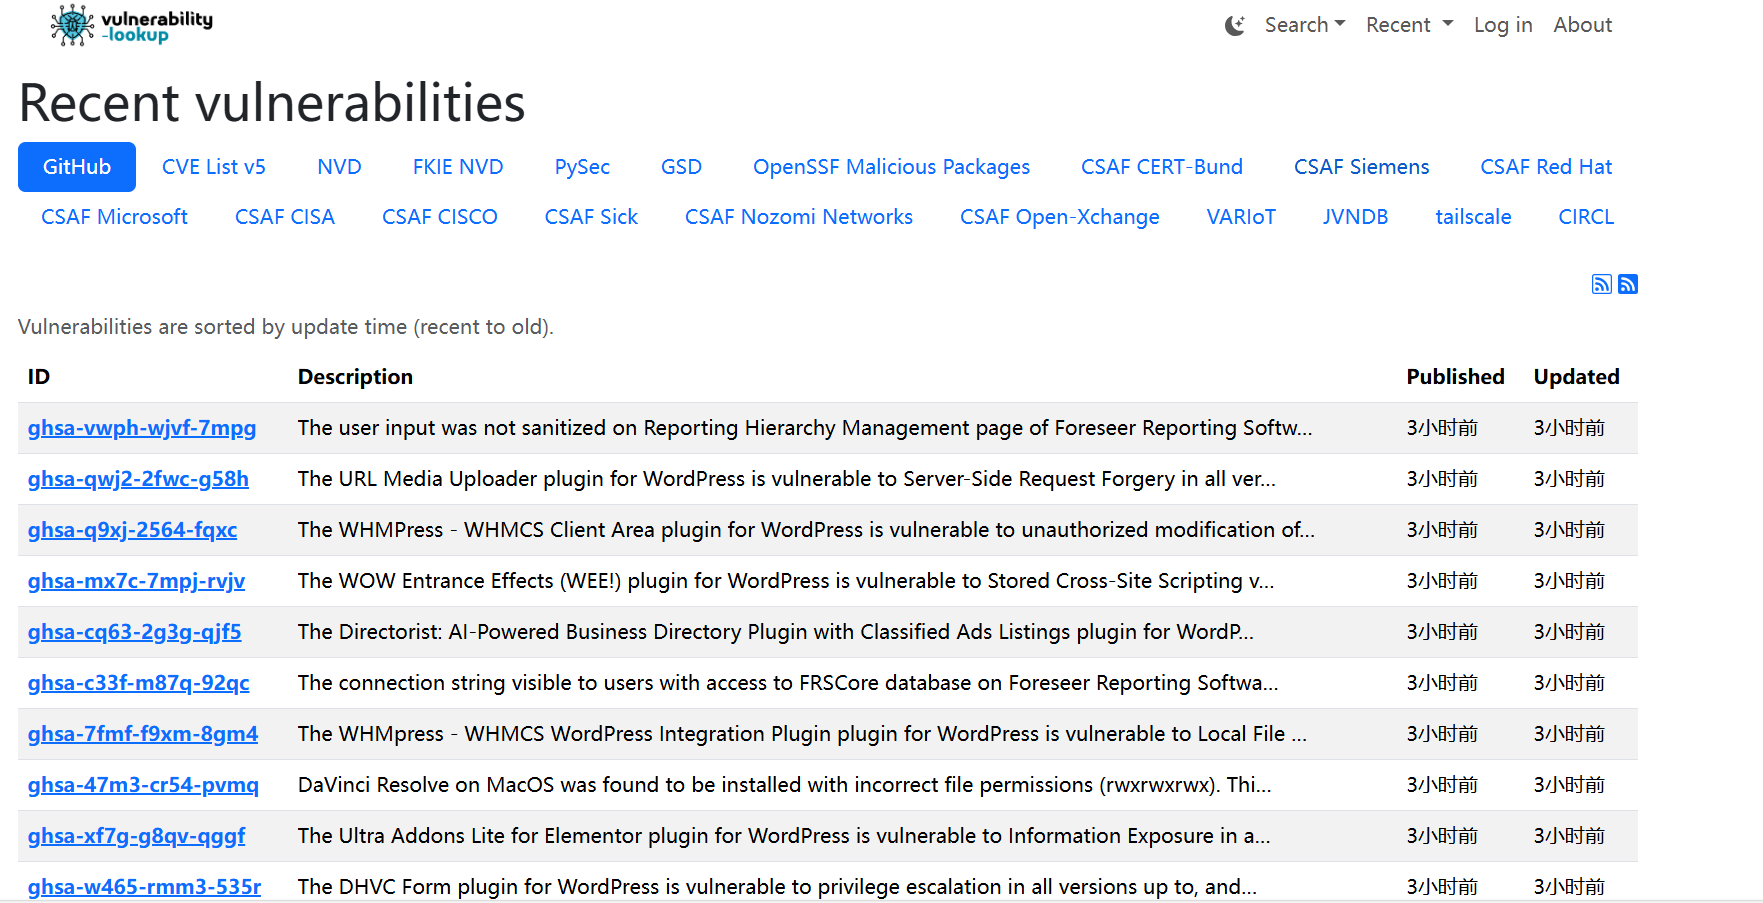Viewport: 1763px width, 903px height.
Task: Switch to the NVD tab
Action: tap(339, 167)
